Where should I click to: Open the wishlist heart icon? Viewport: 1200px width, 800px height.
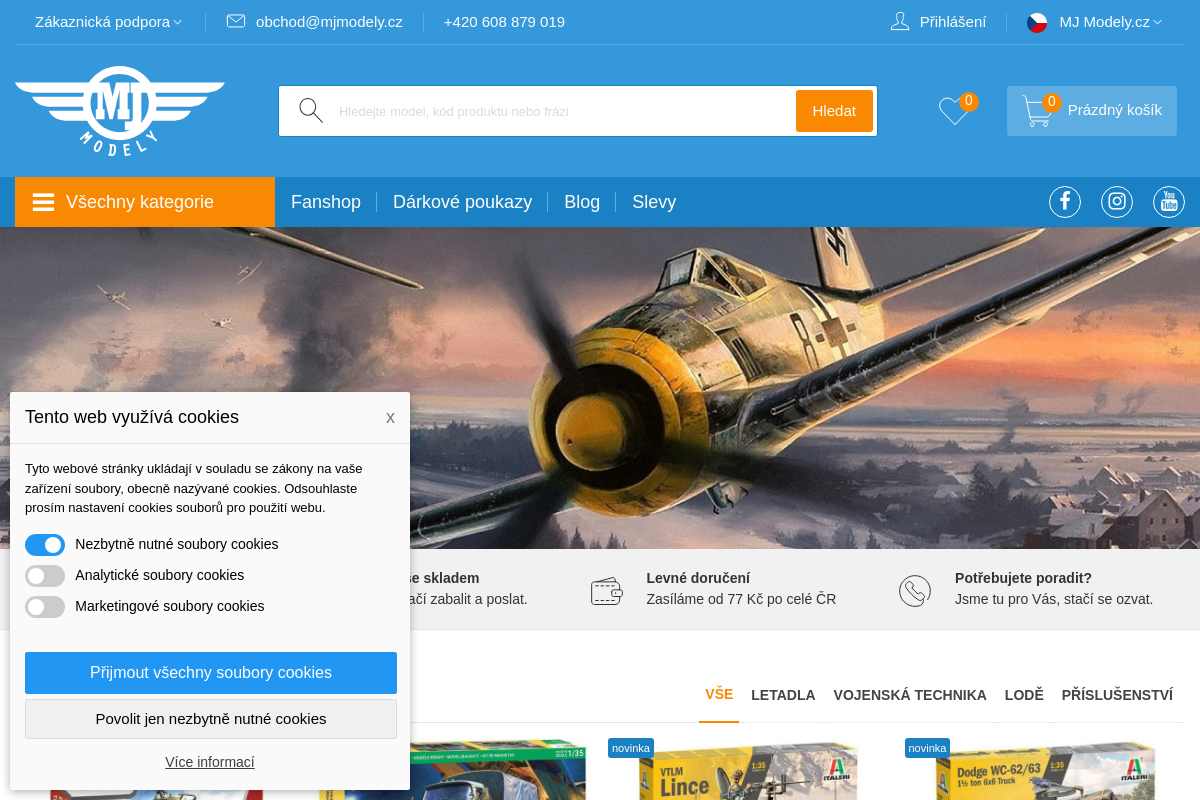pyautogui.click(x=954, y=111)
